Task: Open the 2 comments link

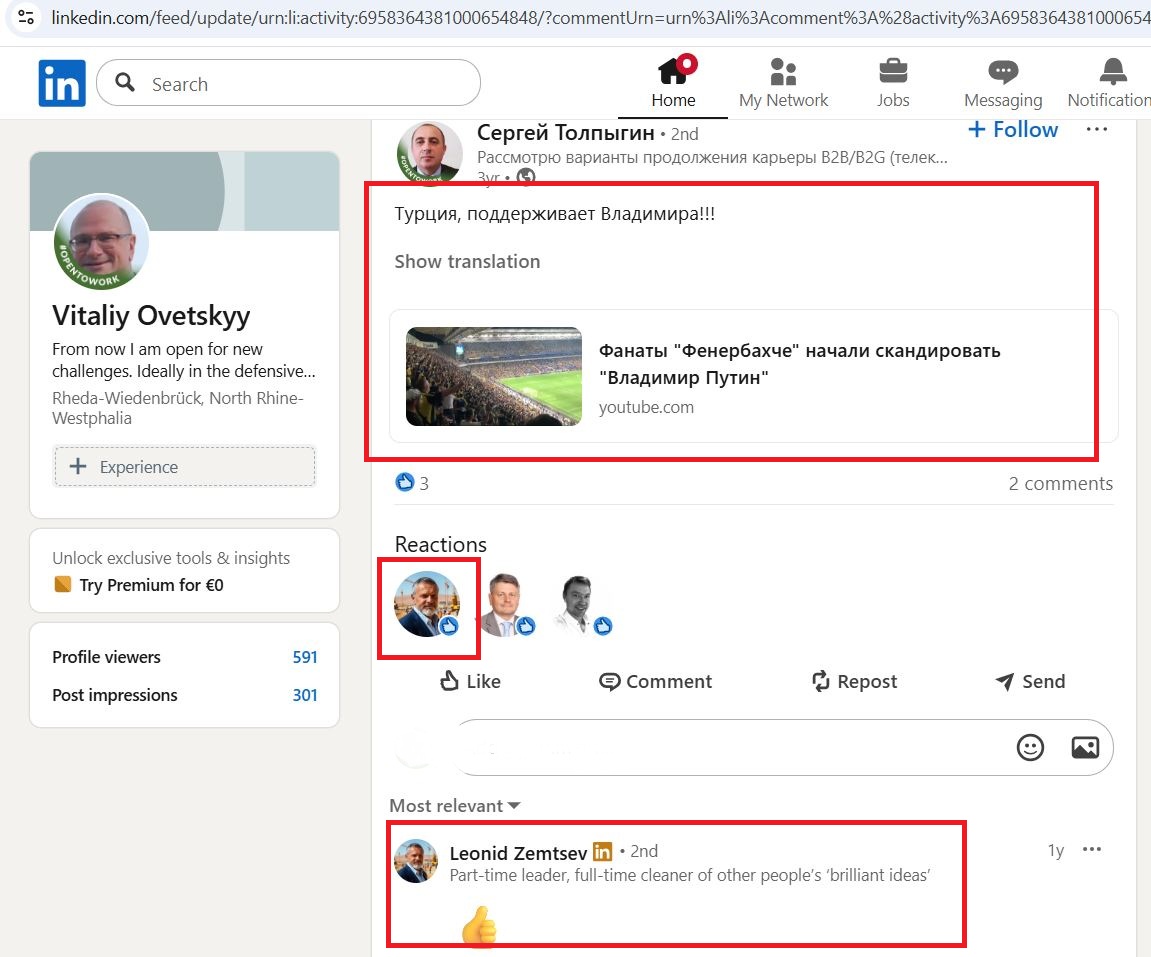Action: click(1060, 483)
